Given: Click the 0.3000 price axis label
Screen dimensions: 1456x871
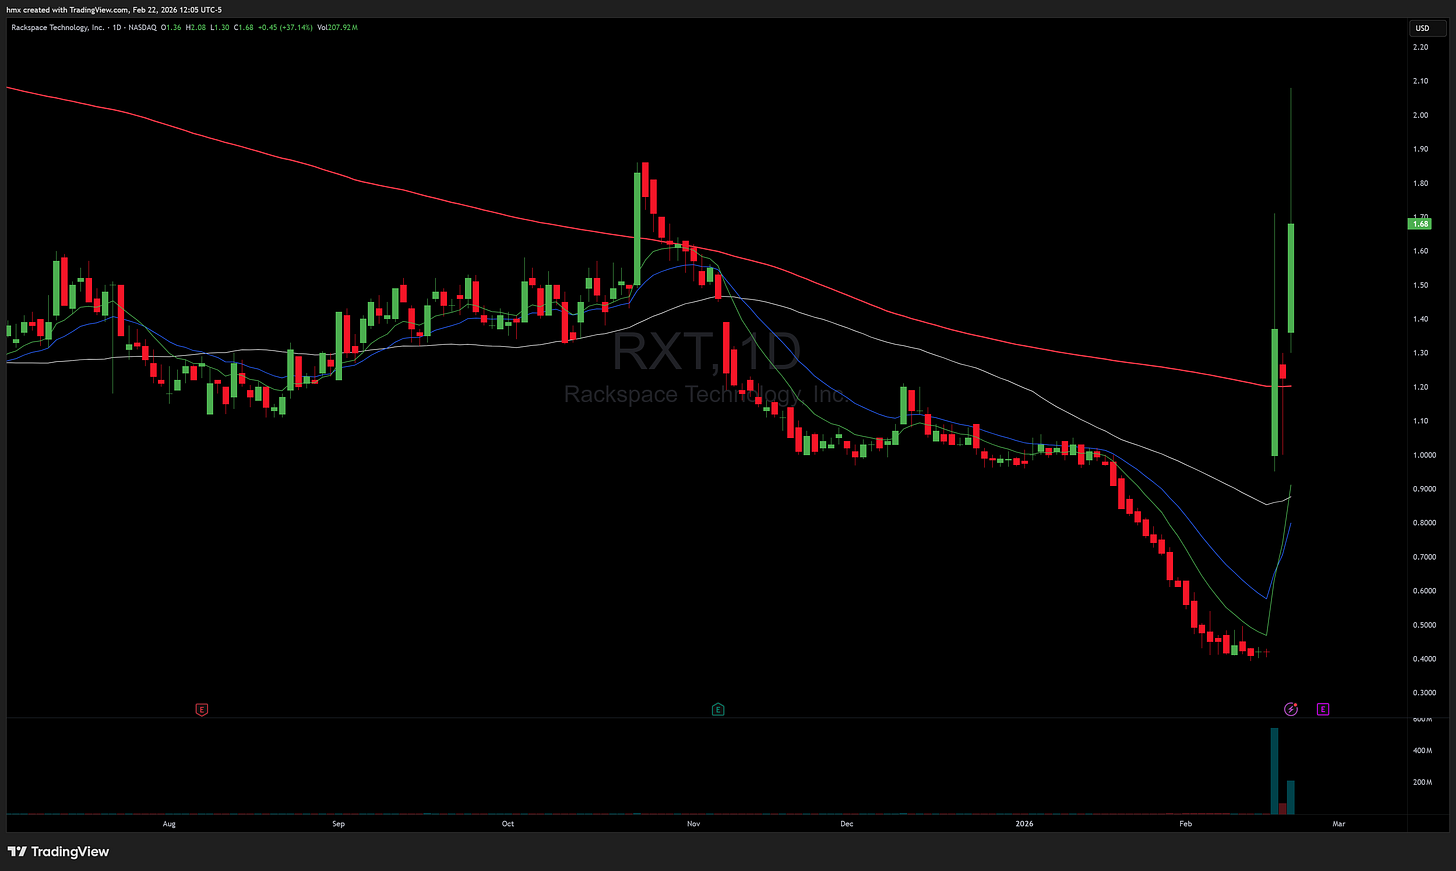Looking at the screenshot, I should pyautogui.click(x=1424, y=692).
